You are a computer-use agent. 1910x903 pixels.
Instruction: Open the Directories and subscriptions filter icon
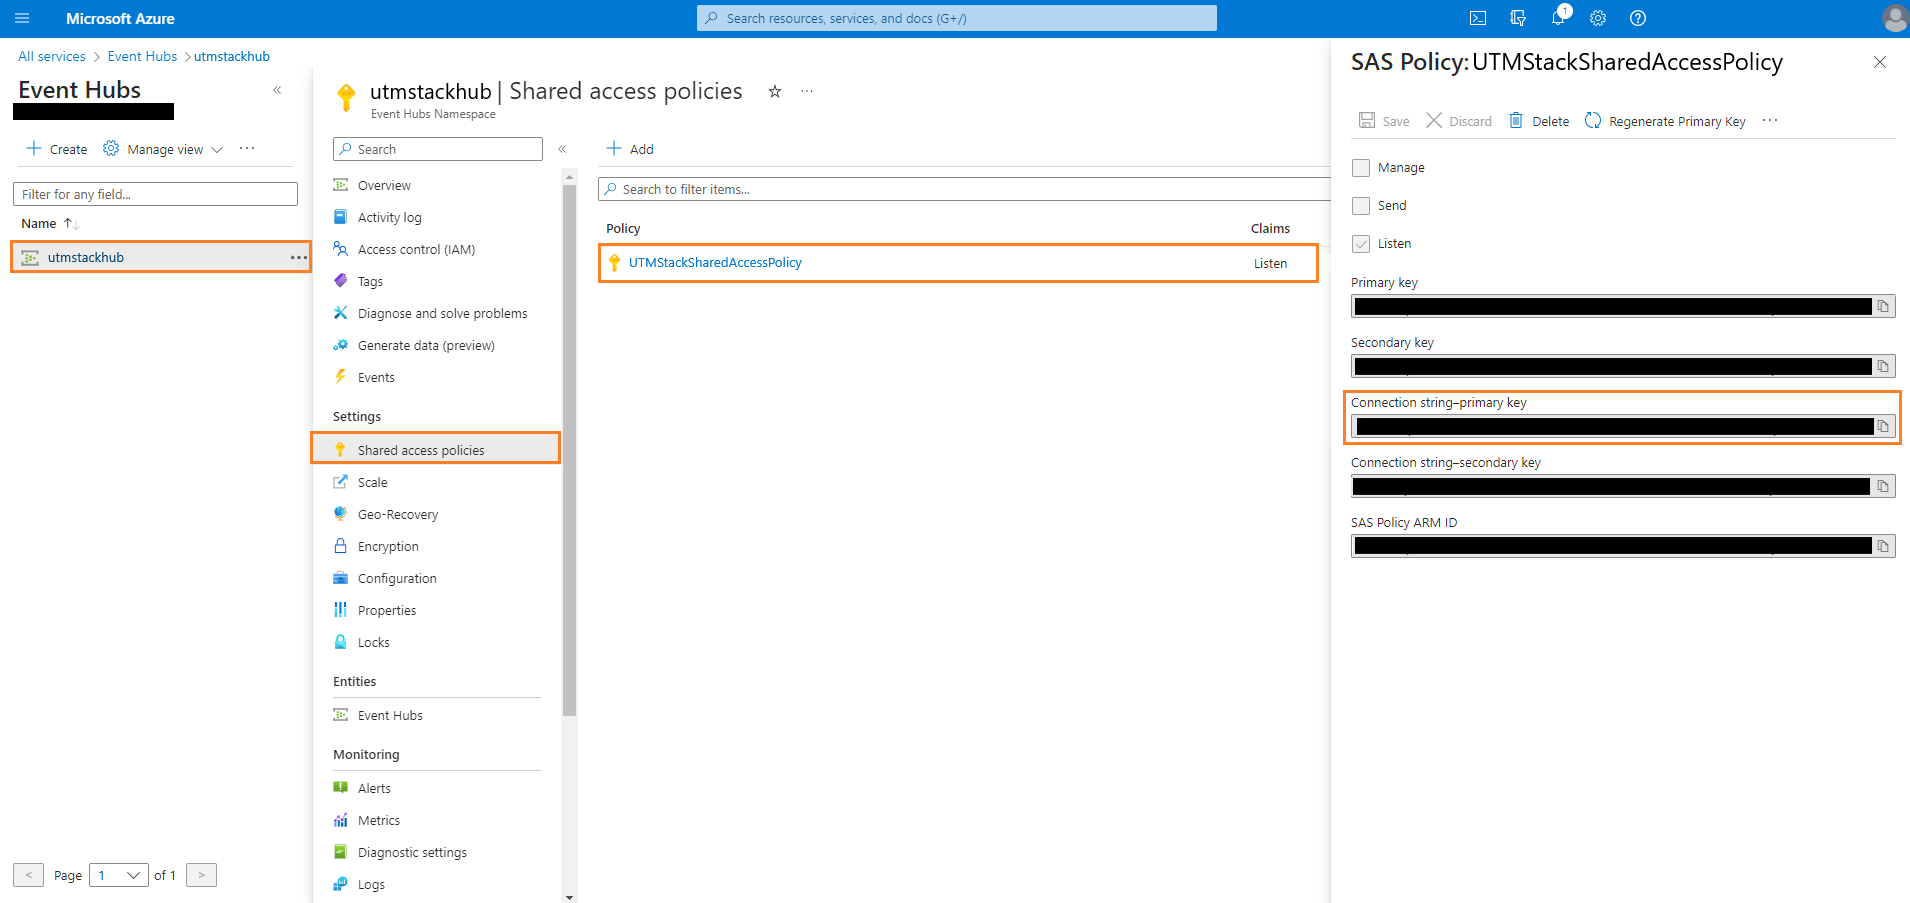1518,18
